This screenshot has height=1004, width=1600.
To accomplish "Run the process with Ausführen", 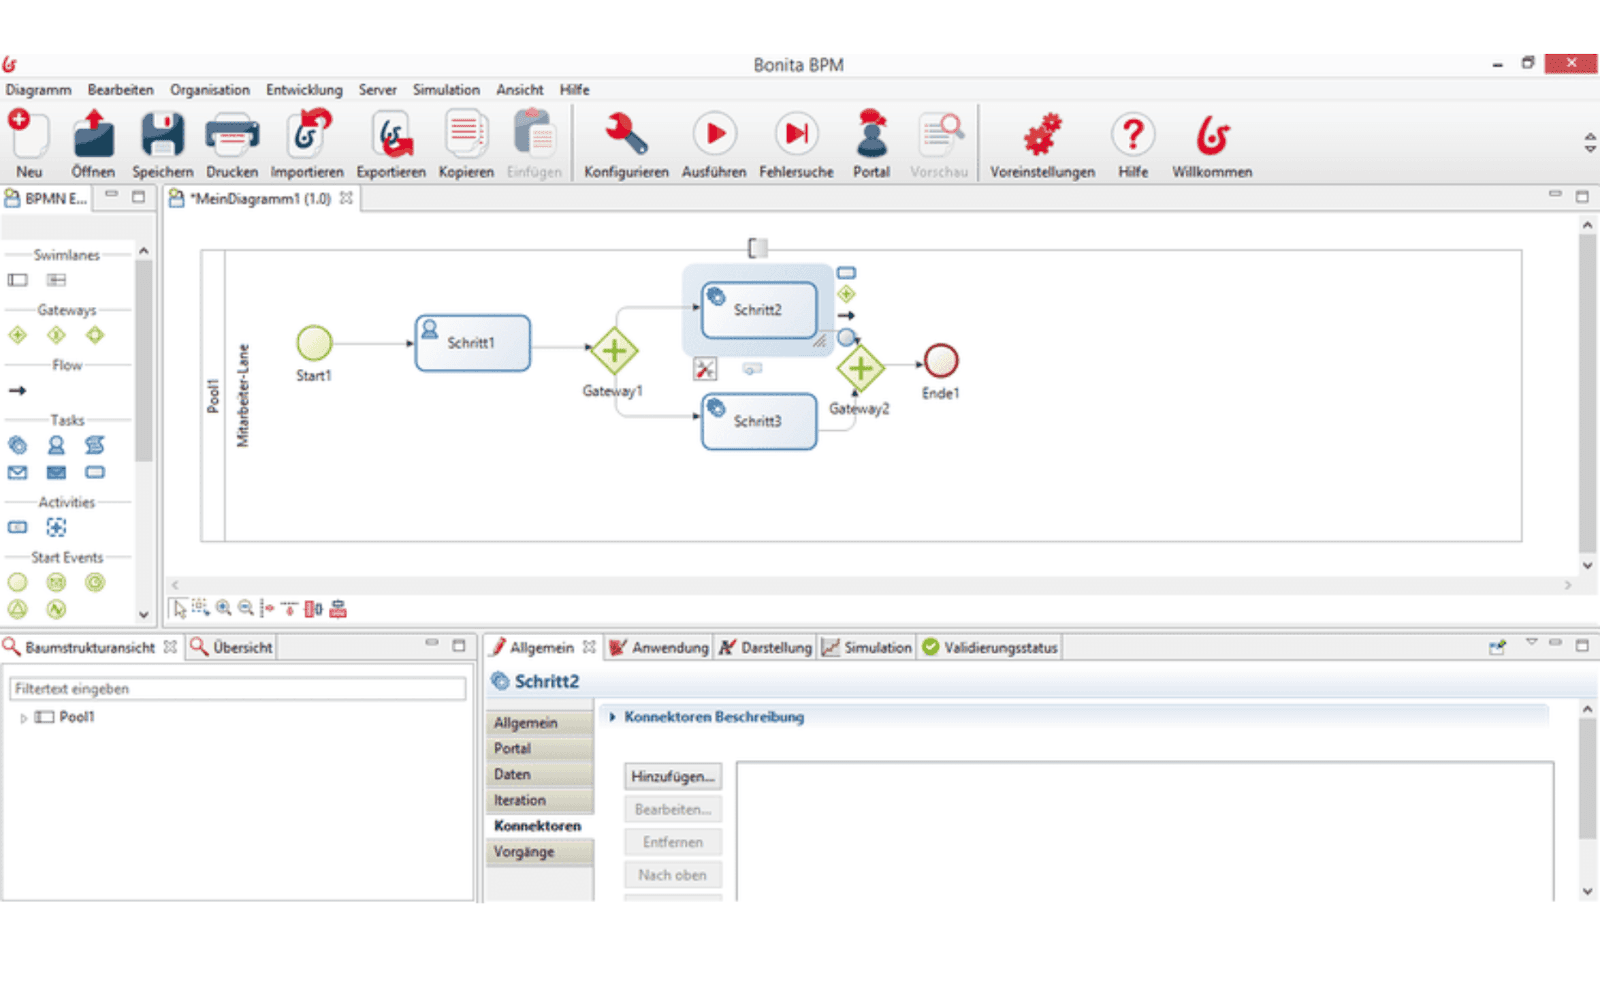I will 714,135.
